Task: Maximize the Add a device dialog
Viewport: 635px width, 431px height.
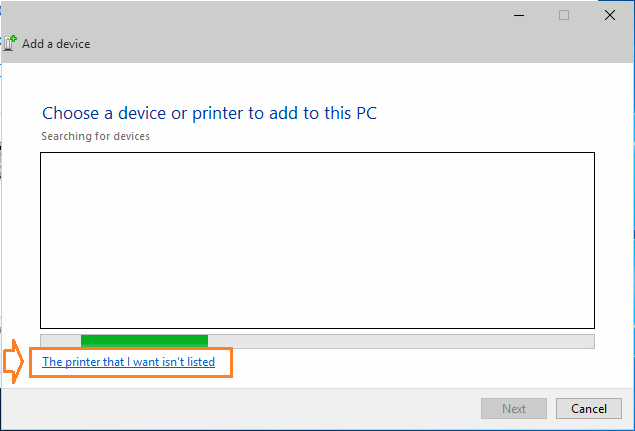Action: (564, 15)
